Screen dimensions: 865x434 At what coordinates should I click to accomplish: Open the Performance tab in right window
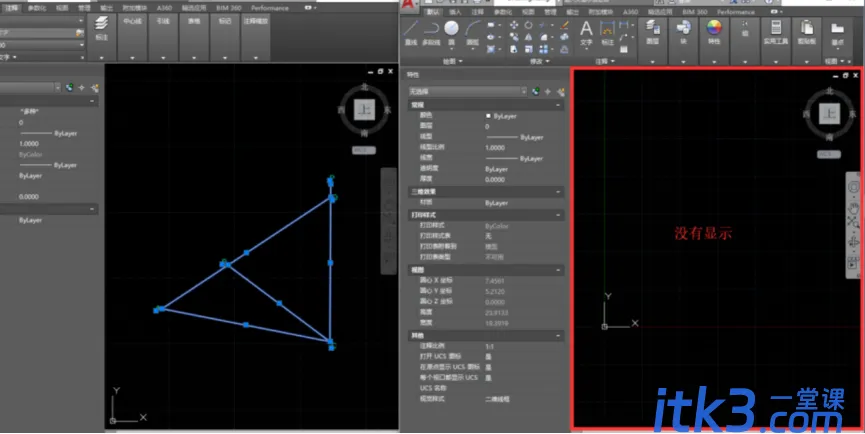coord(736,12)
